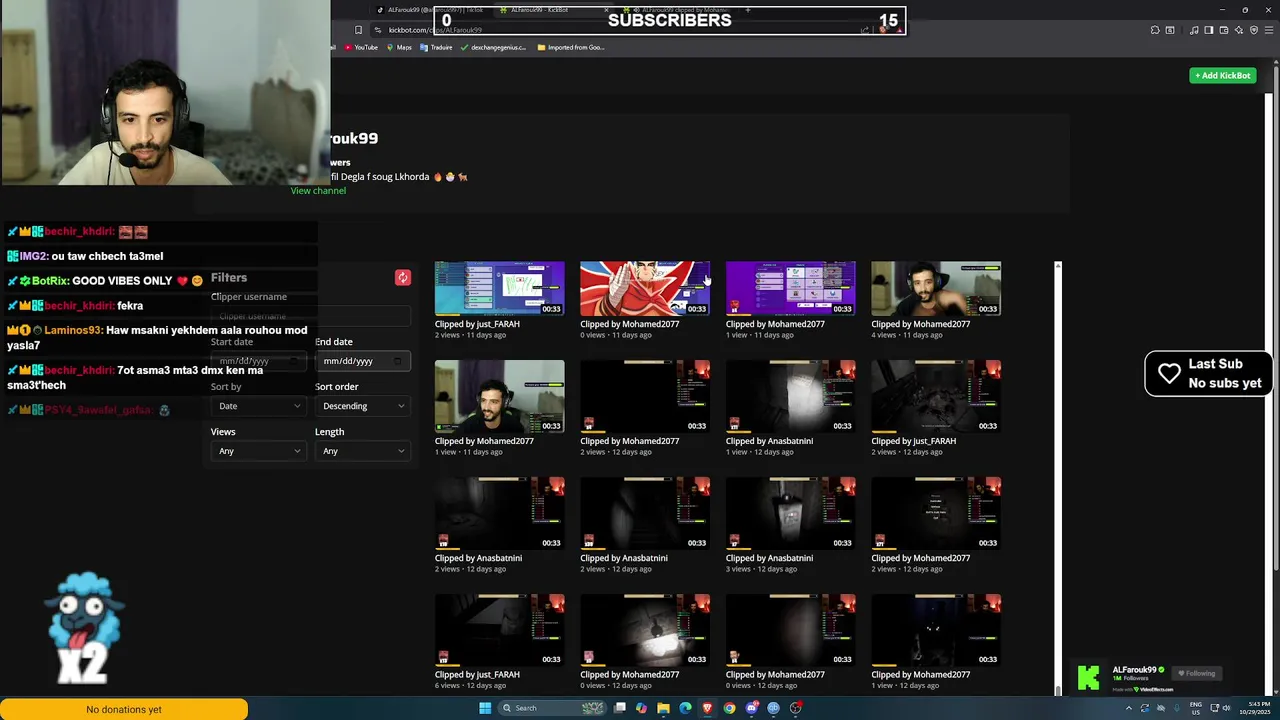This screenshot has height=720, width=1280.
Task: Show hidden system tray icons
Action: 1129,708
